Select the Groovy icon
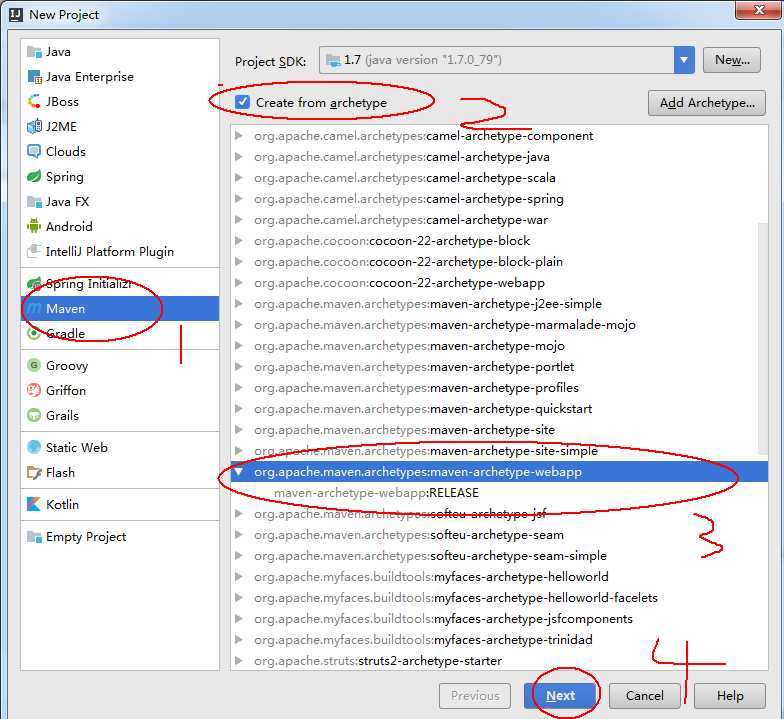 (34, 366)
